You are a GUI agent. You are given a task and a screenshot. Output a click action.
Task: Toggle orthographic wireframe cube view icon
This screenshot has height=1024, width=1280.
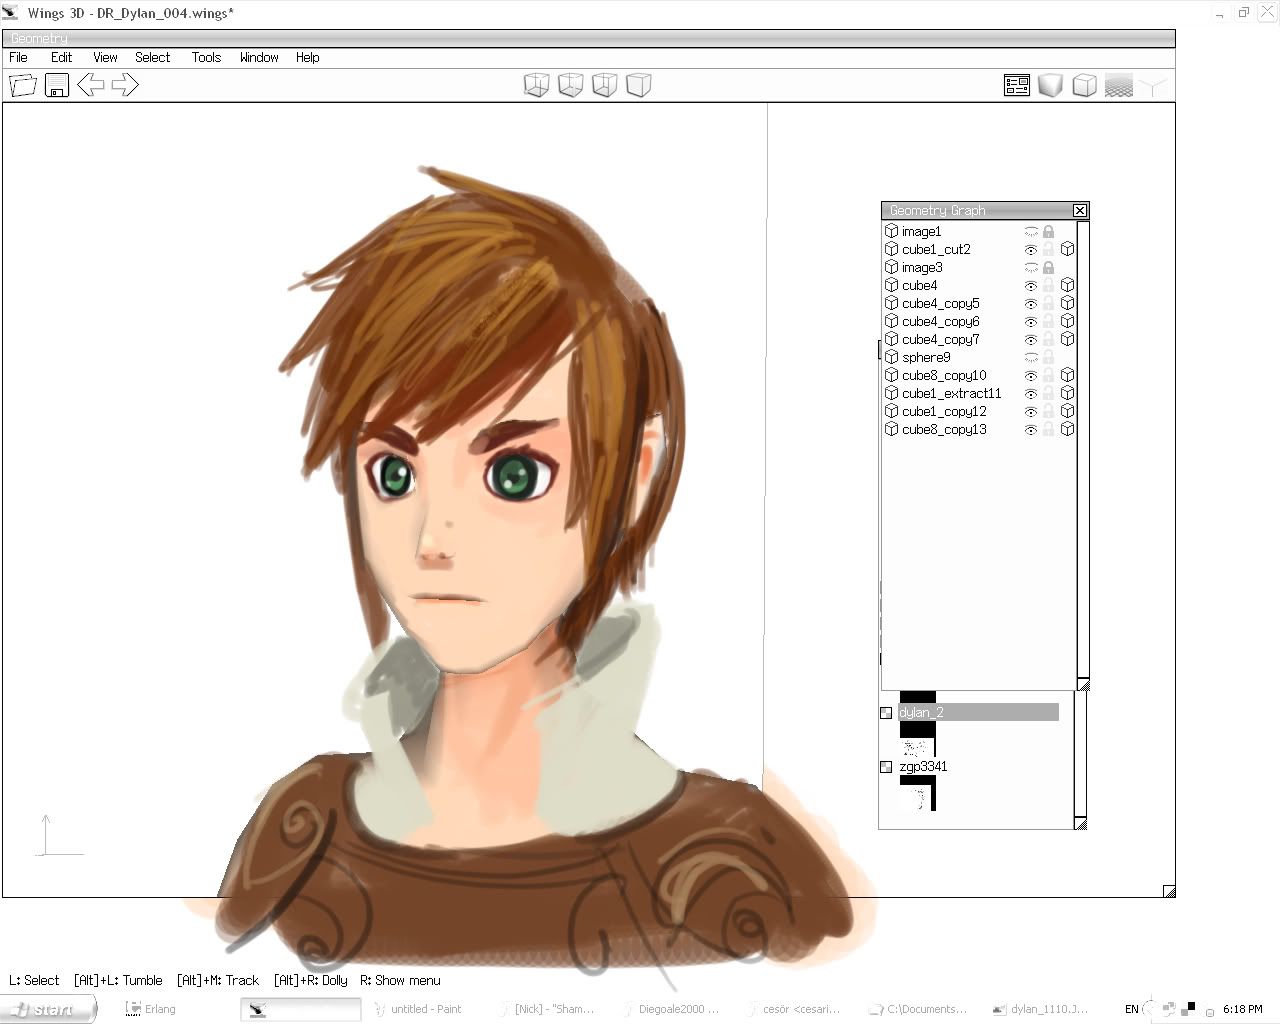[1084, 85]
